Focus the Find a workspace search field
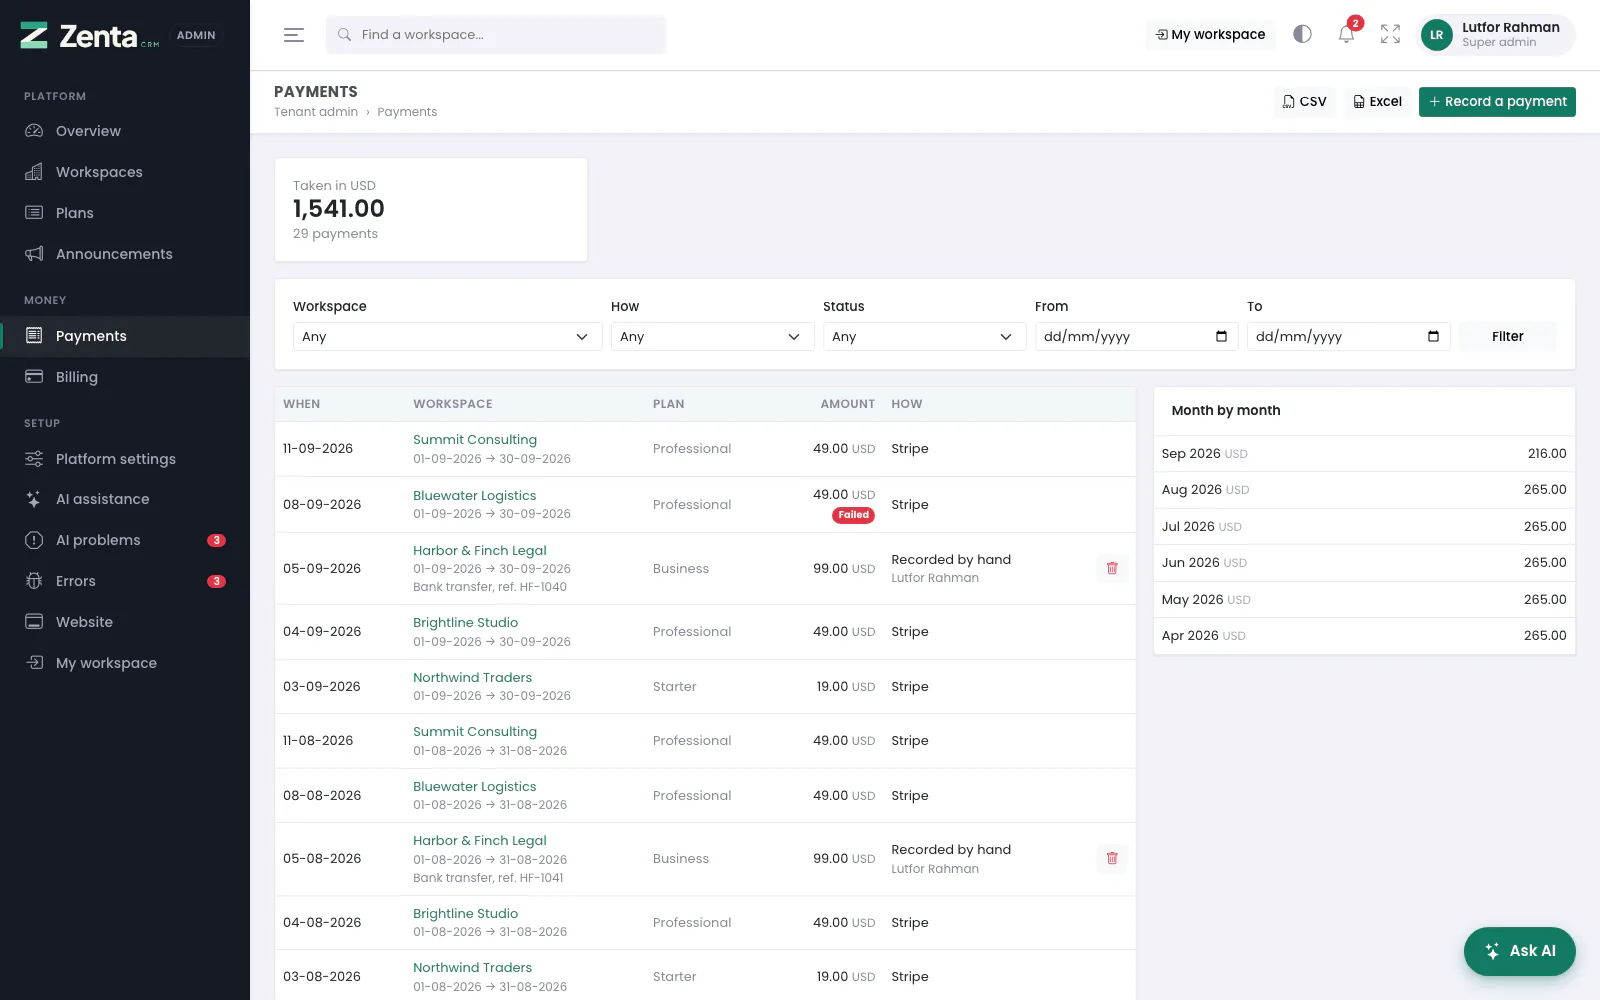 tap(496, 34)
